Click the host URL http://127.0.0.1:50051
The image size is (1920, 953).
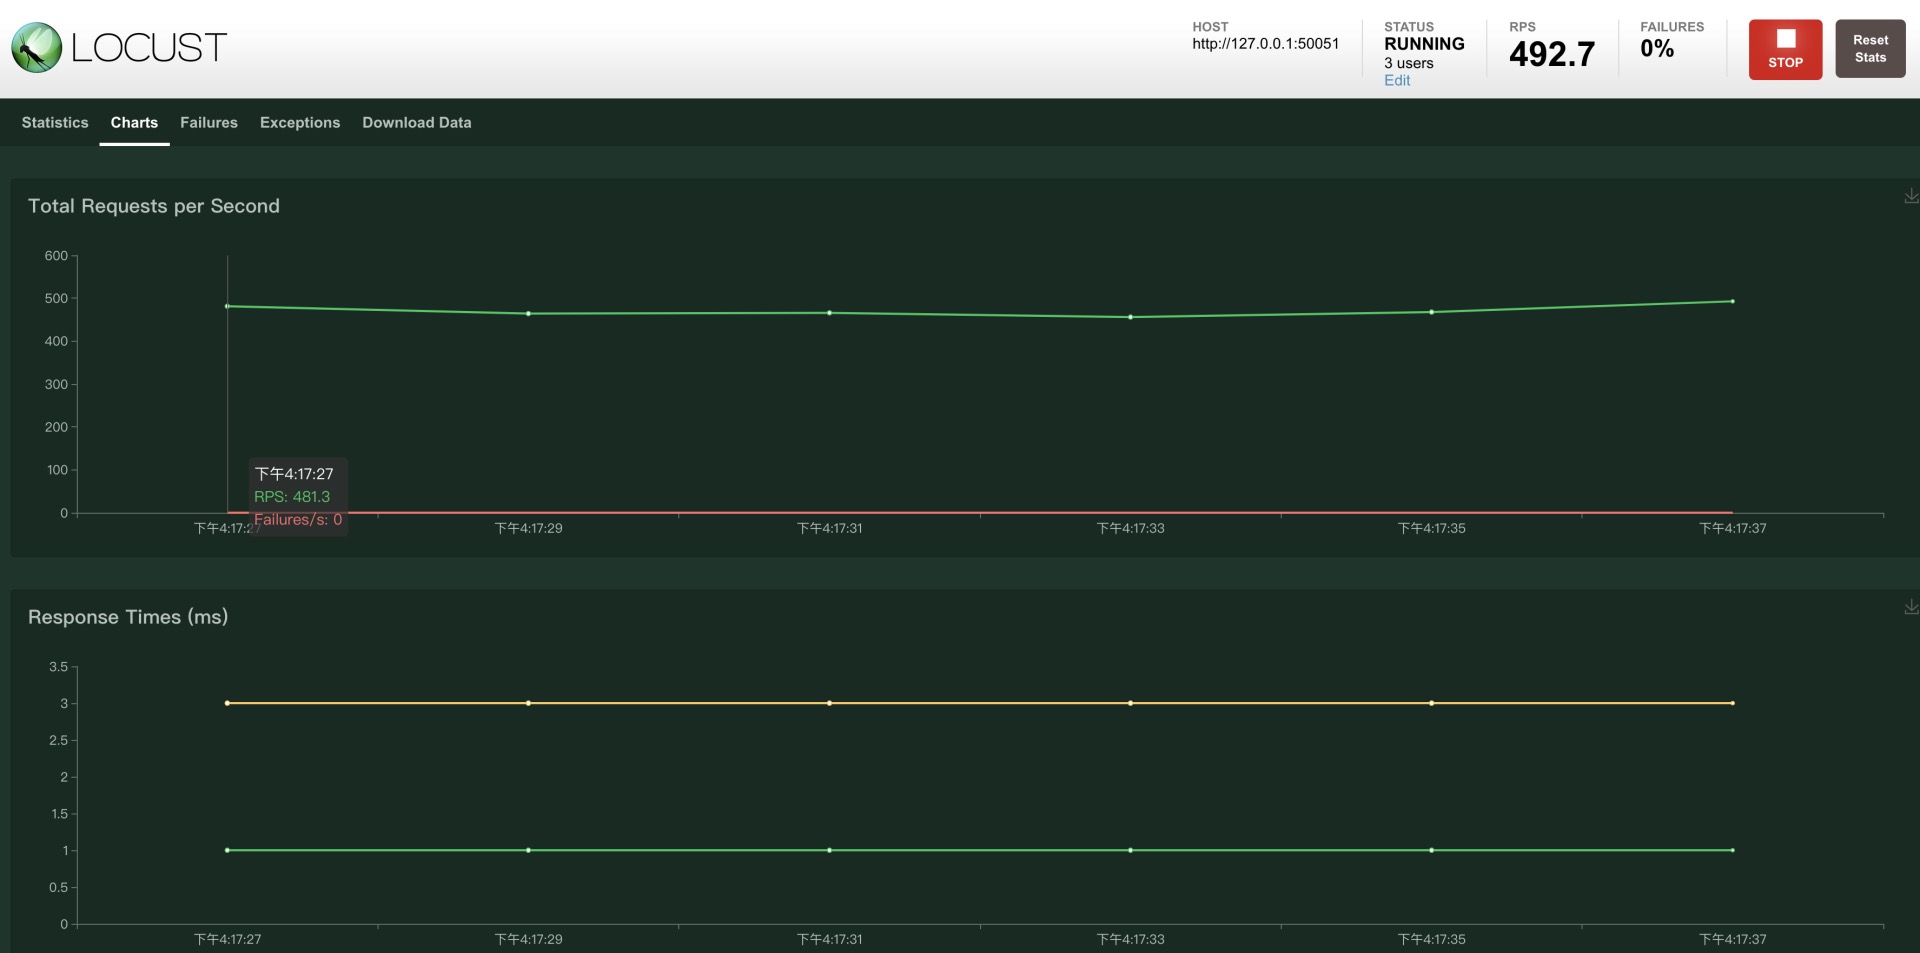(1265, 44)
